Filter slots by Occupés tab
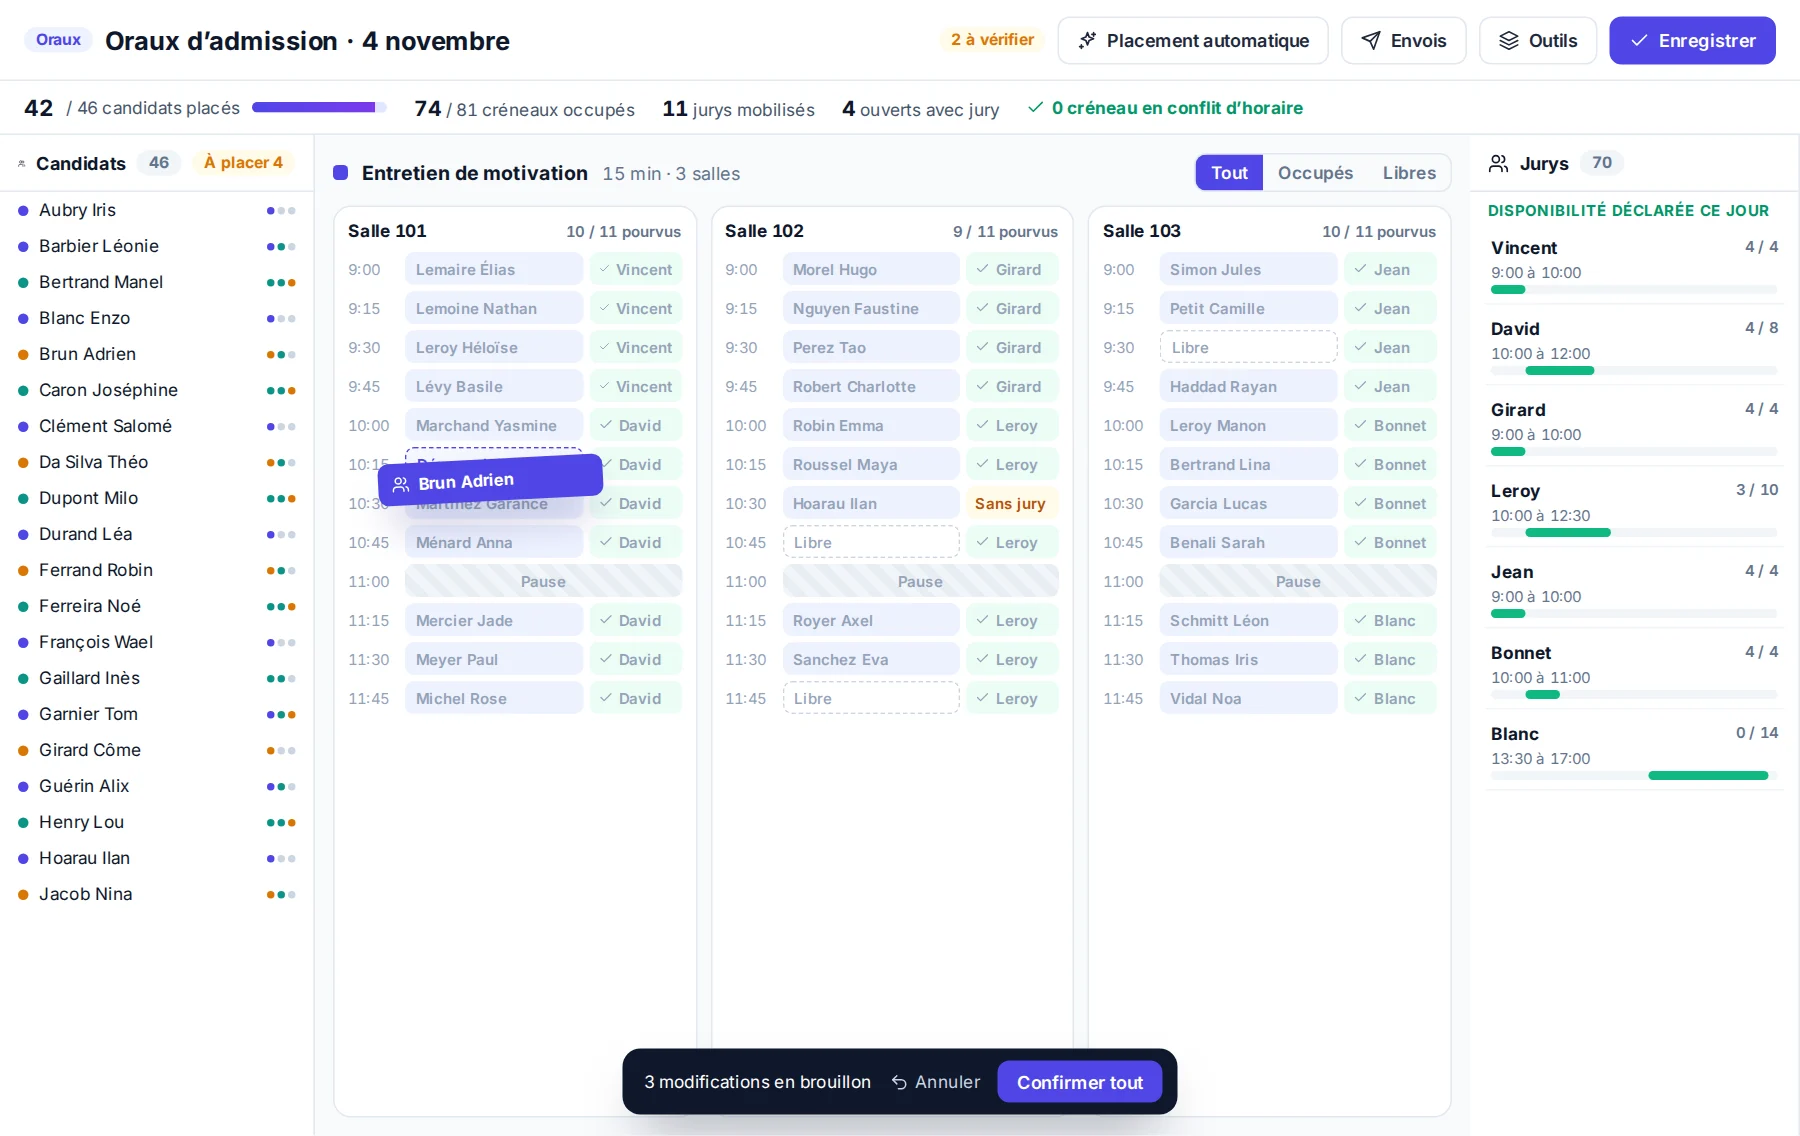The width and height of the screenshot is (1800, 1136). click(x=1315, y=173)
